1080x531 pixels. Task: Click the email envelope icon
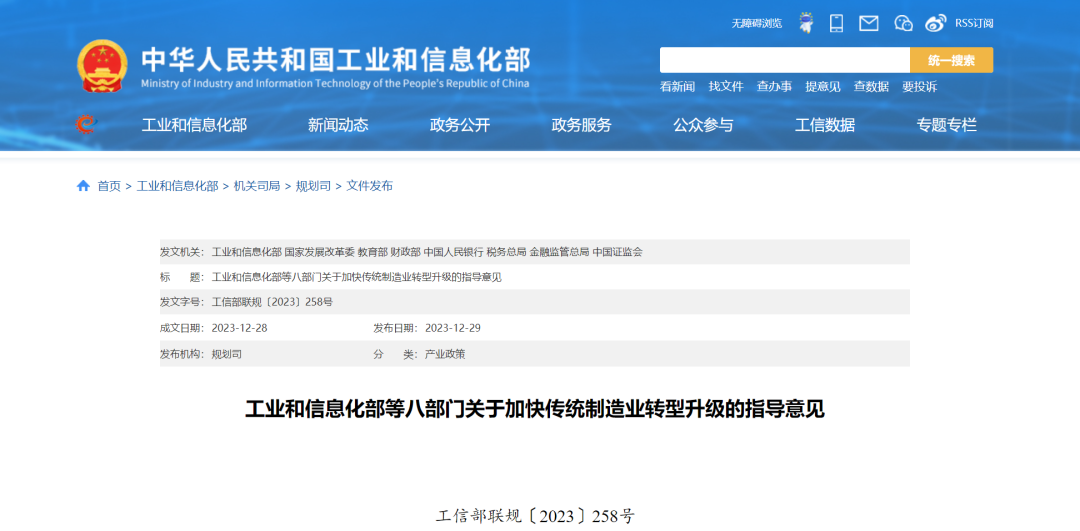(869, 23)
